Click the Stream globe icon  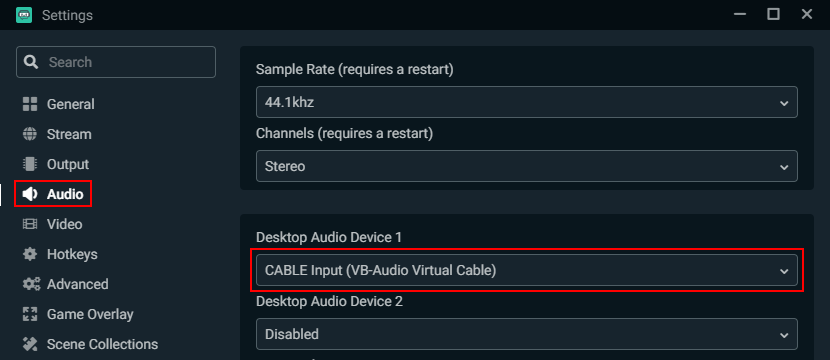(30, 134)
